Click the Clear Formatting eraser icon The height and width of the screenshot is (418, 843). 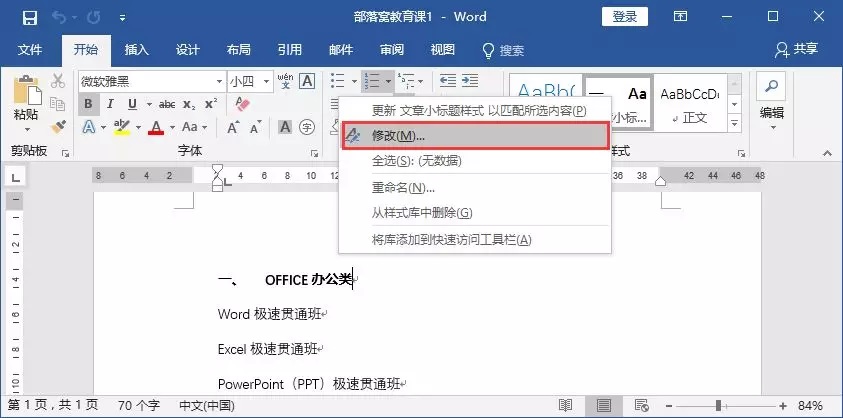pos(242,104)
